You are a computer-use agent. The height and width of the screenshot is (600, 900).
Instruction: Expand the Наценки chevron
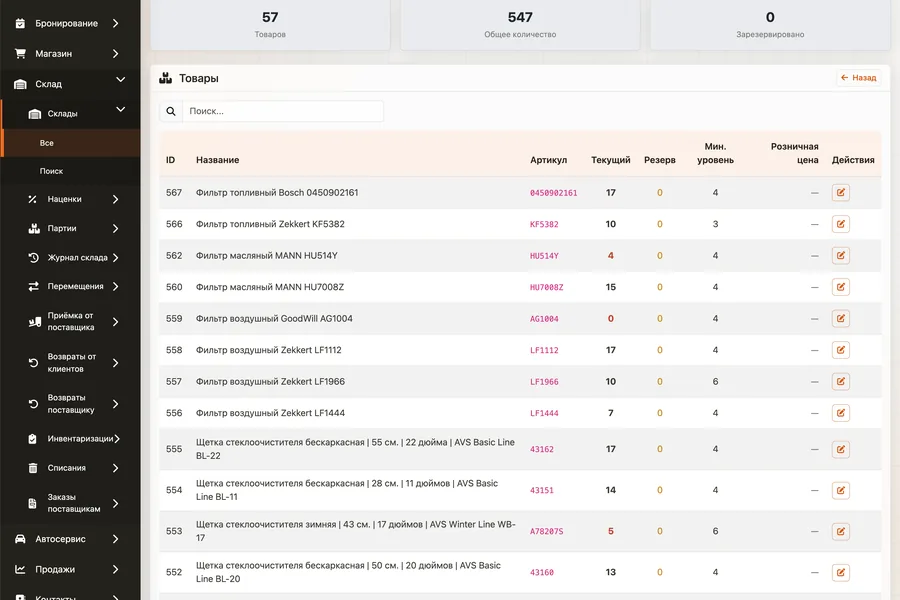(115, 199)
